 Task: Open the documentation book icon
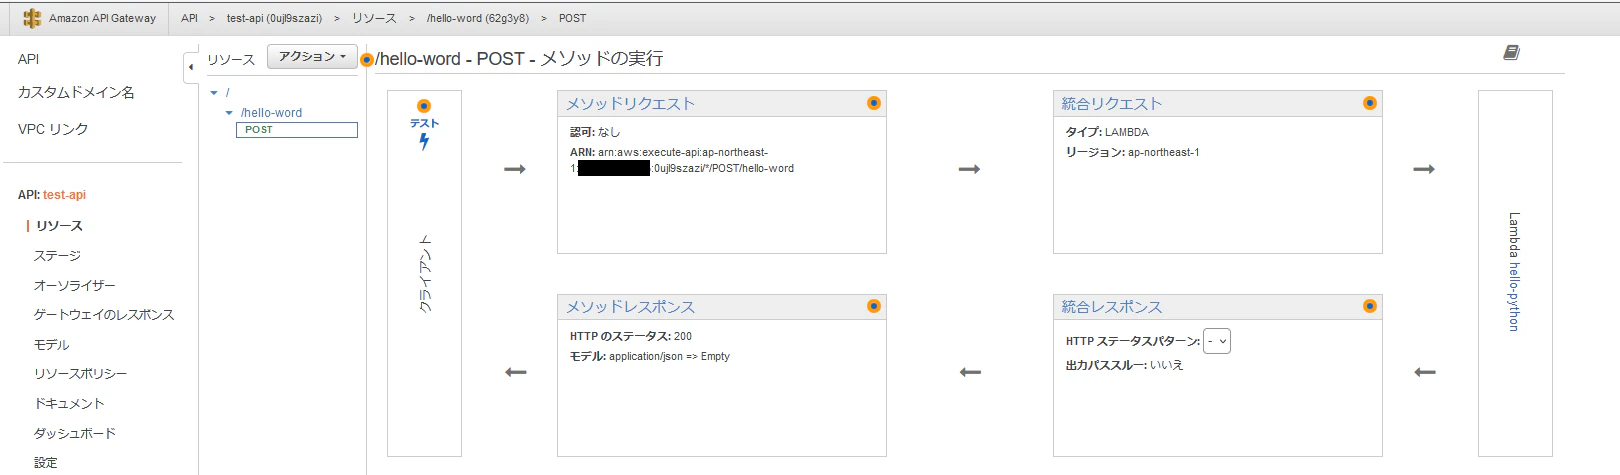[1511, 52]
